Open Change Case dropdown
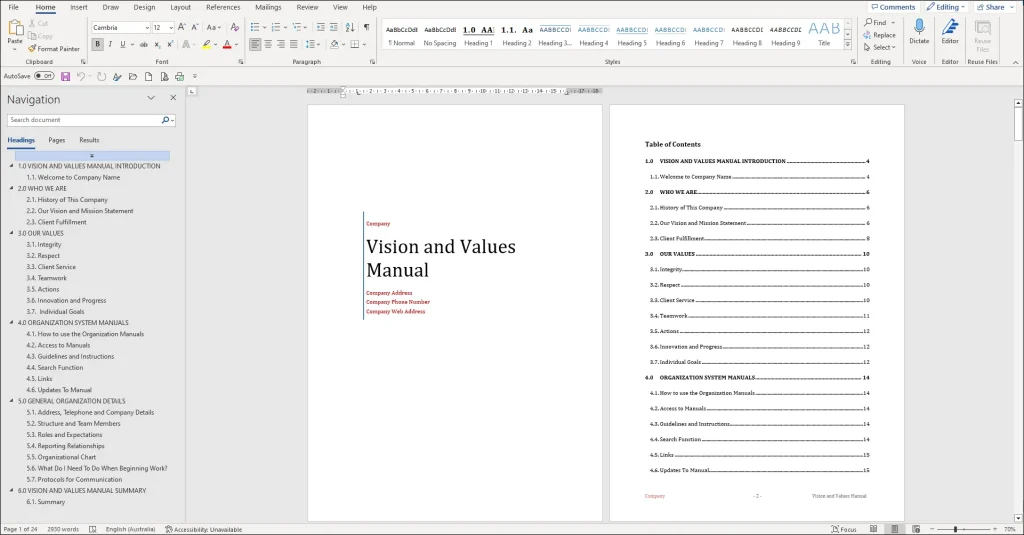1024x535 pixels. pos(214,27)
